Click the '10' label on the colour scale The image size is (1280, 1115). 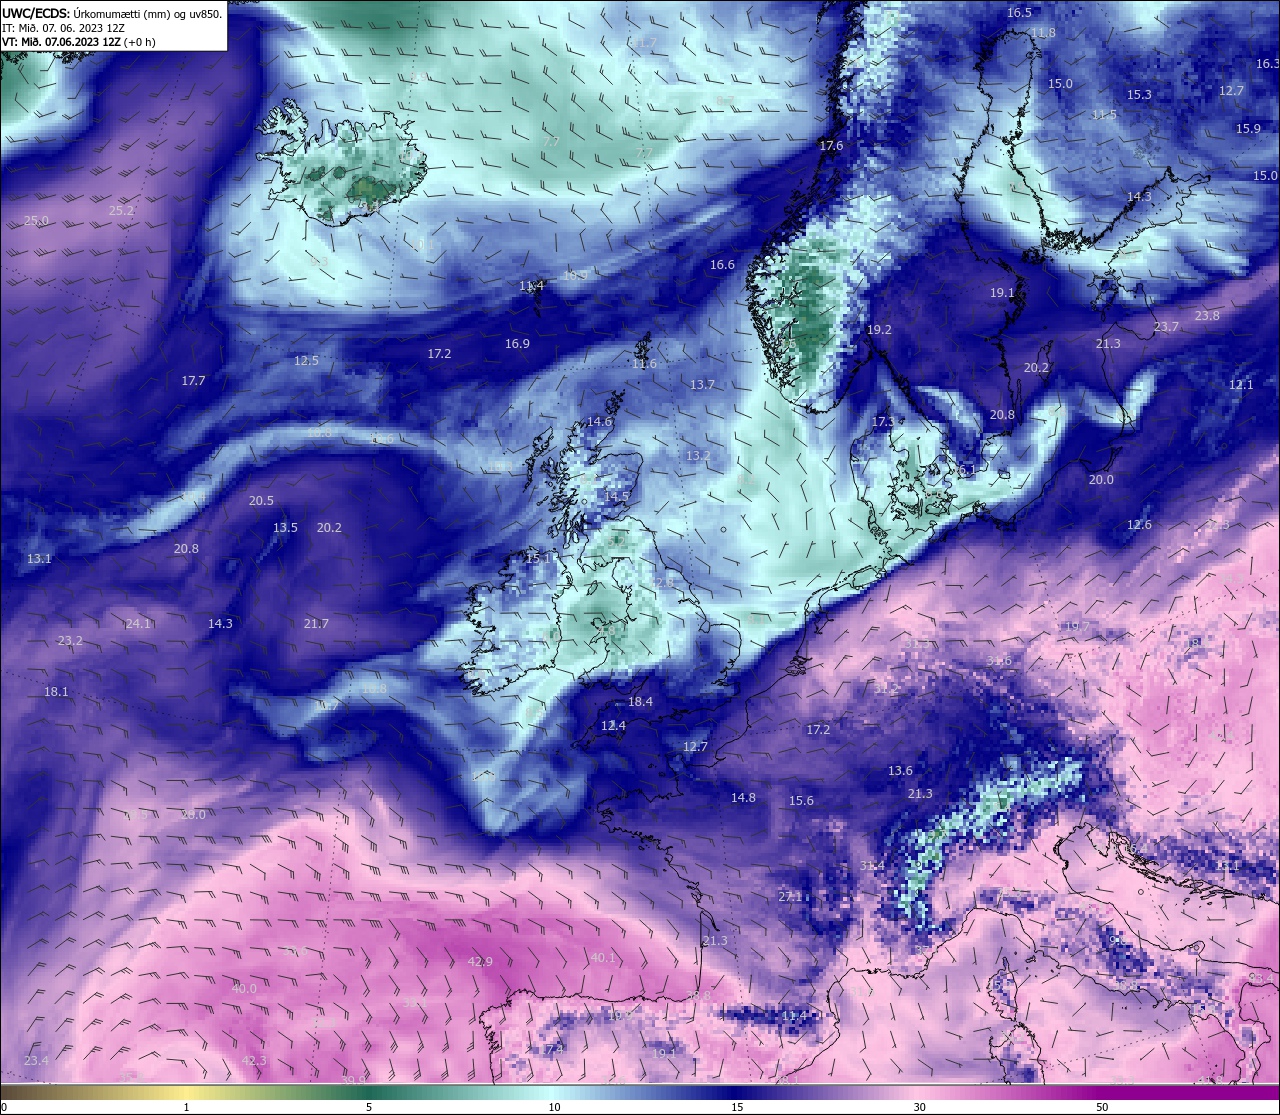(554, 1107)
